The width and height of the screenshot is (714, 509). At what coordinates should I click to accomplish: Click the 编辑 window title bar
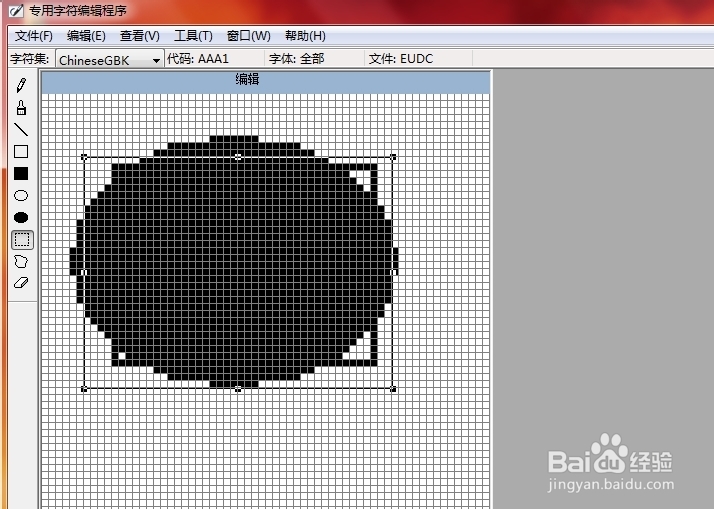pos(265,81)
